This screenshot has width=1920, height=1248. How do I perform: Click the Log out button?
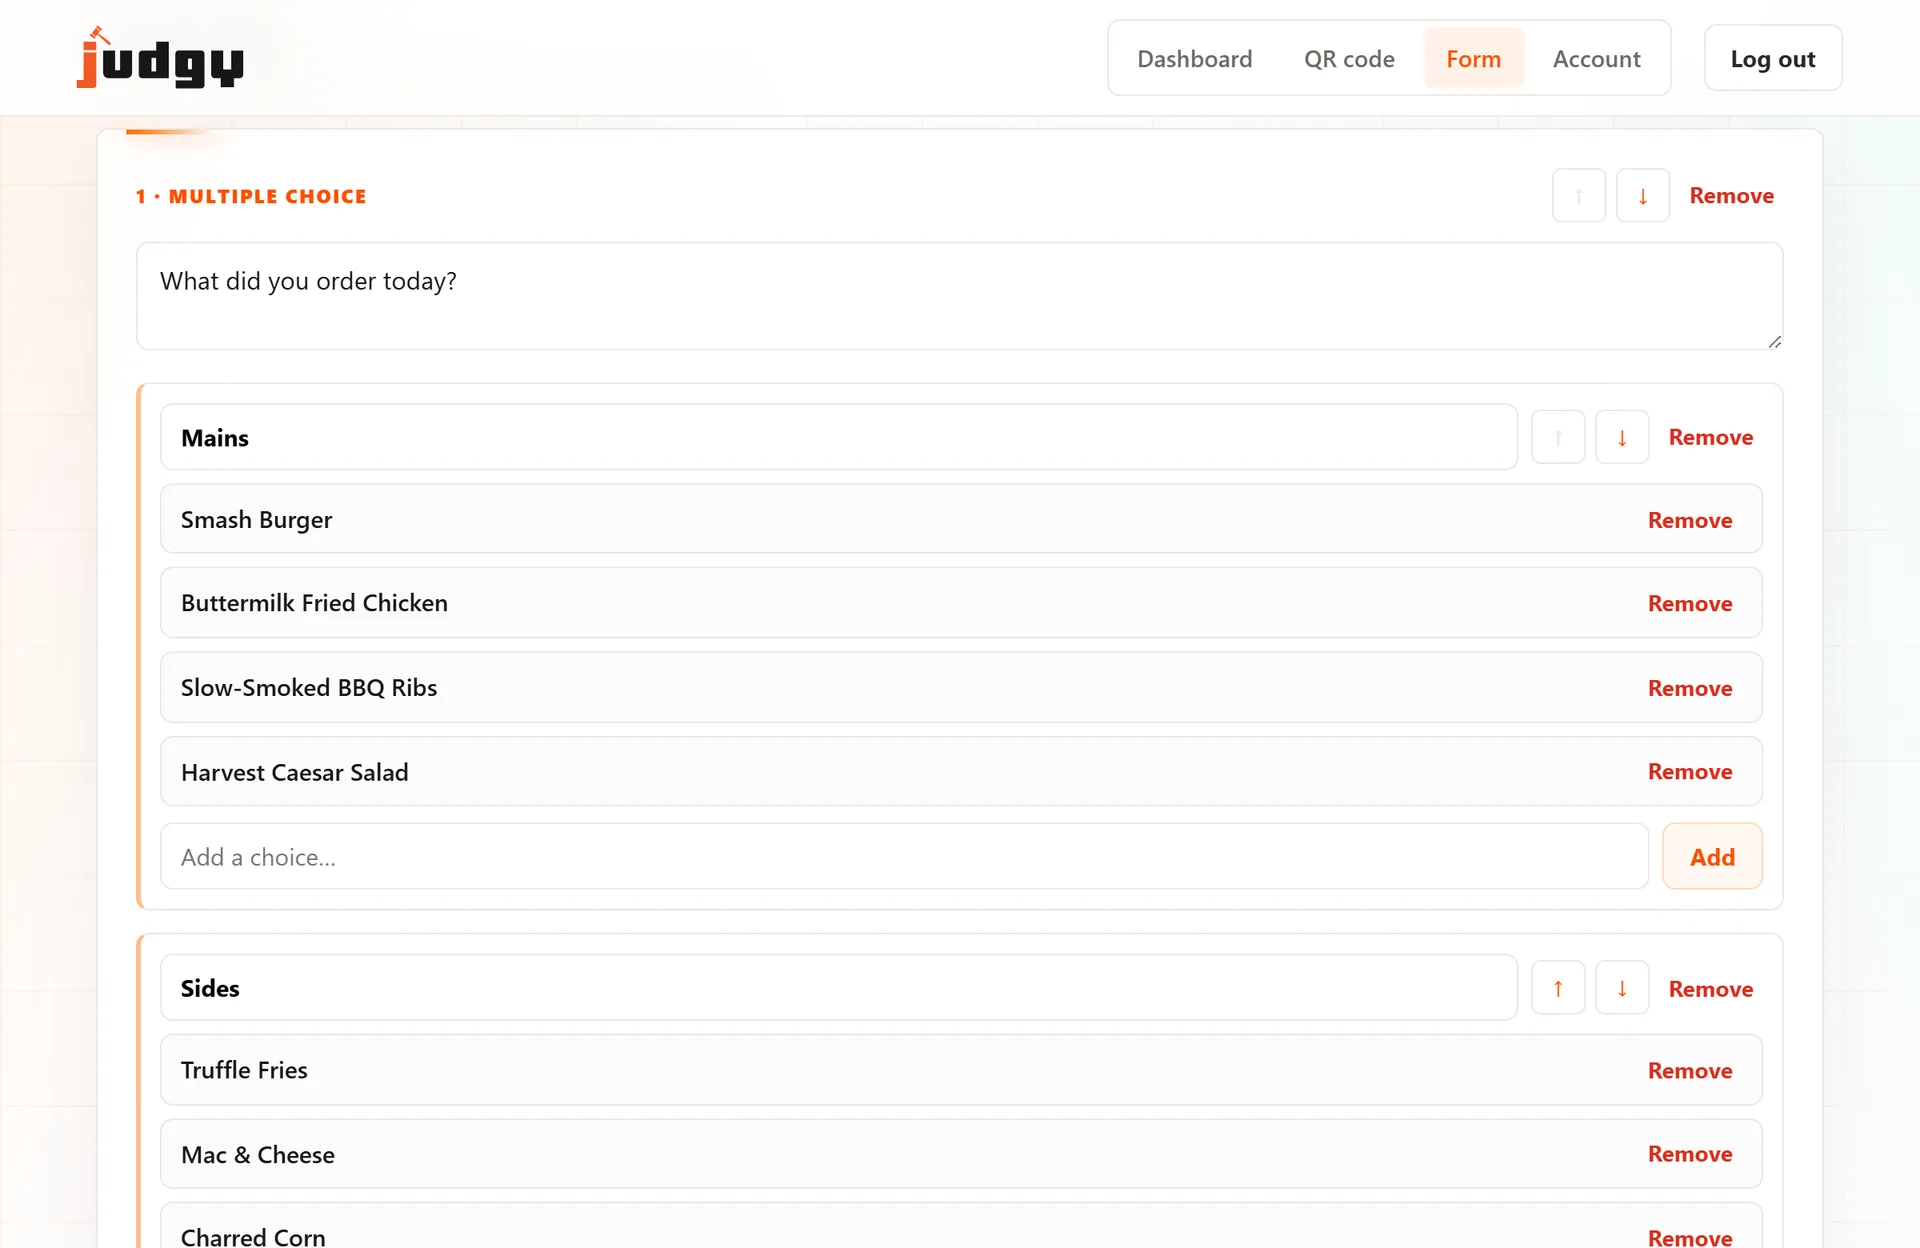point(1773,59)
